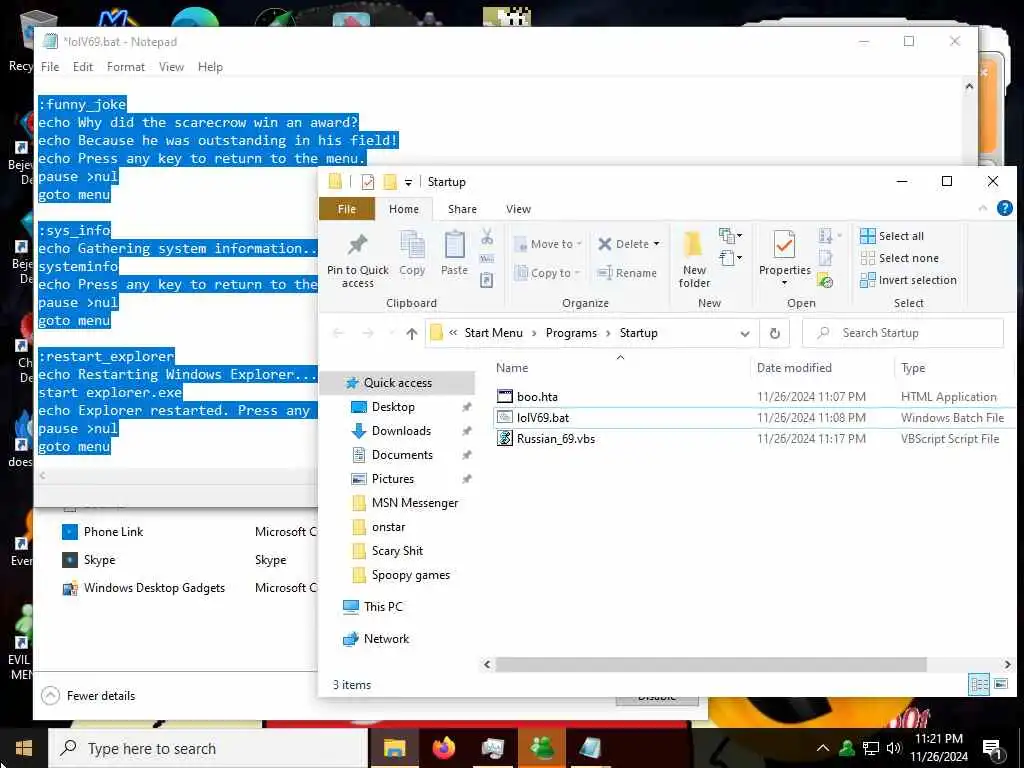Open File Explorer taskbar icon
The image size is (1024, 768).
click(394, 748)
